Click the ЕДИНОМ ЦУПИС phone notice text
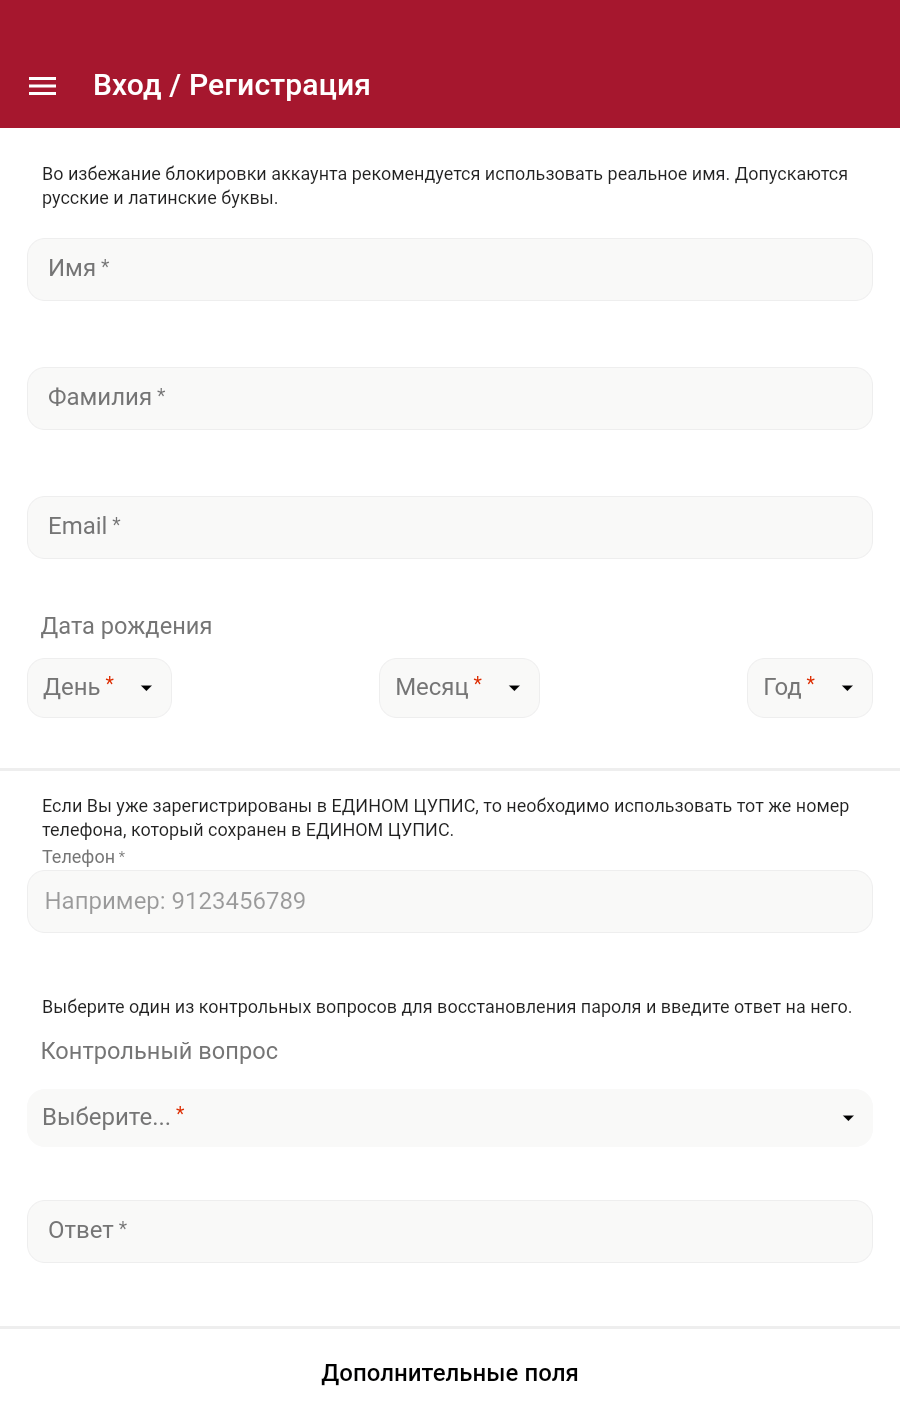 click(x=445, y=818)
